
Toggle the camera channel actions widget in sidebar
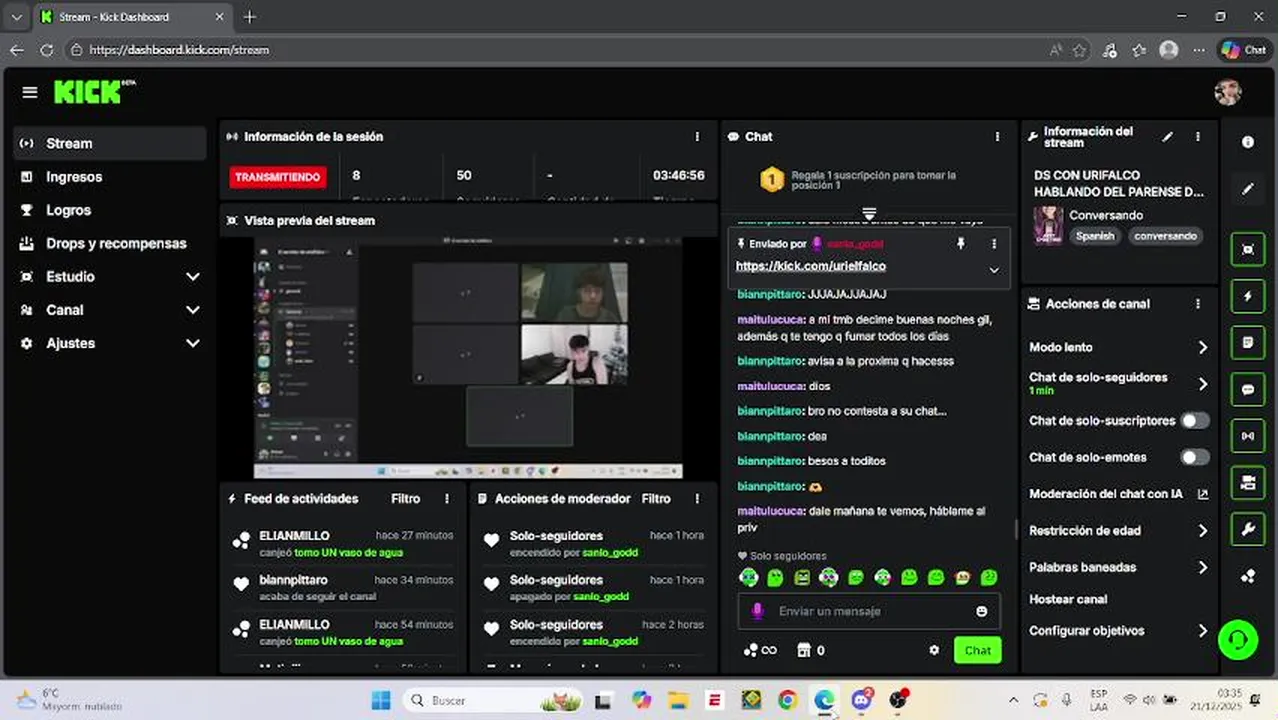tap(1247, 483)
